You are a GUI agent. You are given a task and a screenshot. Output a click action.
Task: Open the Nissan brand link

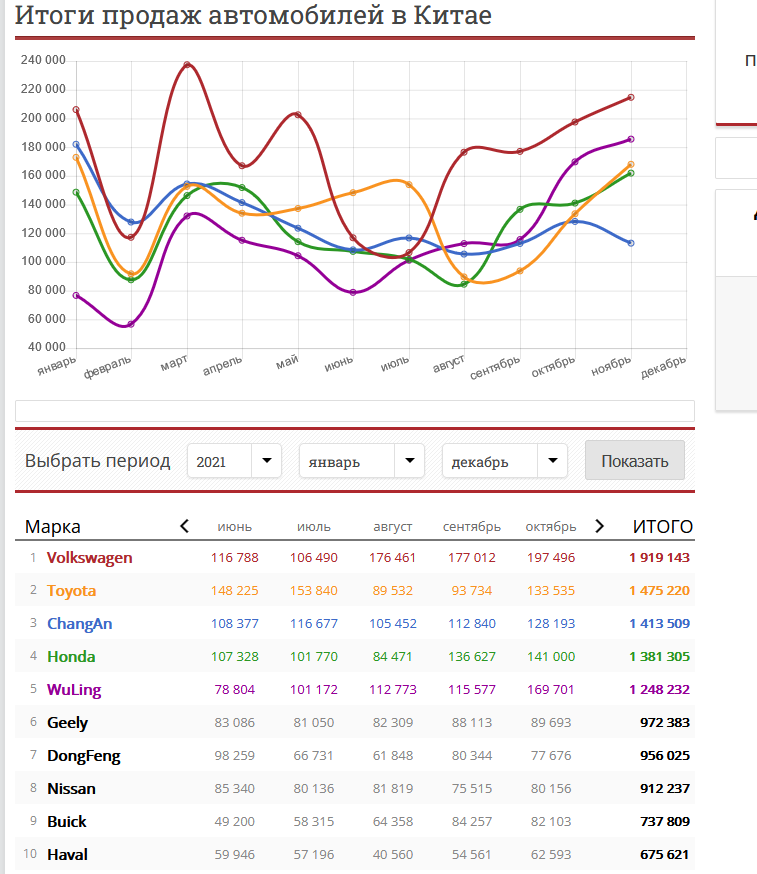(71, 789)
